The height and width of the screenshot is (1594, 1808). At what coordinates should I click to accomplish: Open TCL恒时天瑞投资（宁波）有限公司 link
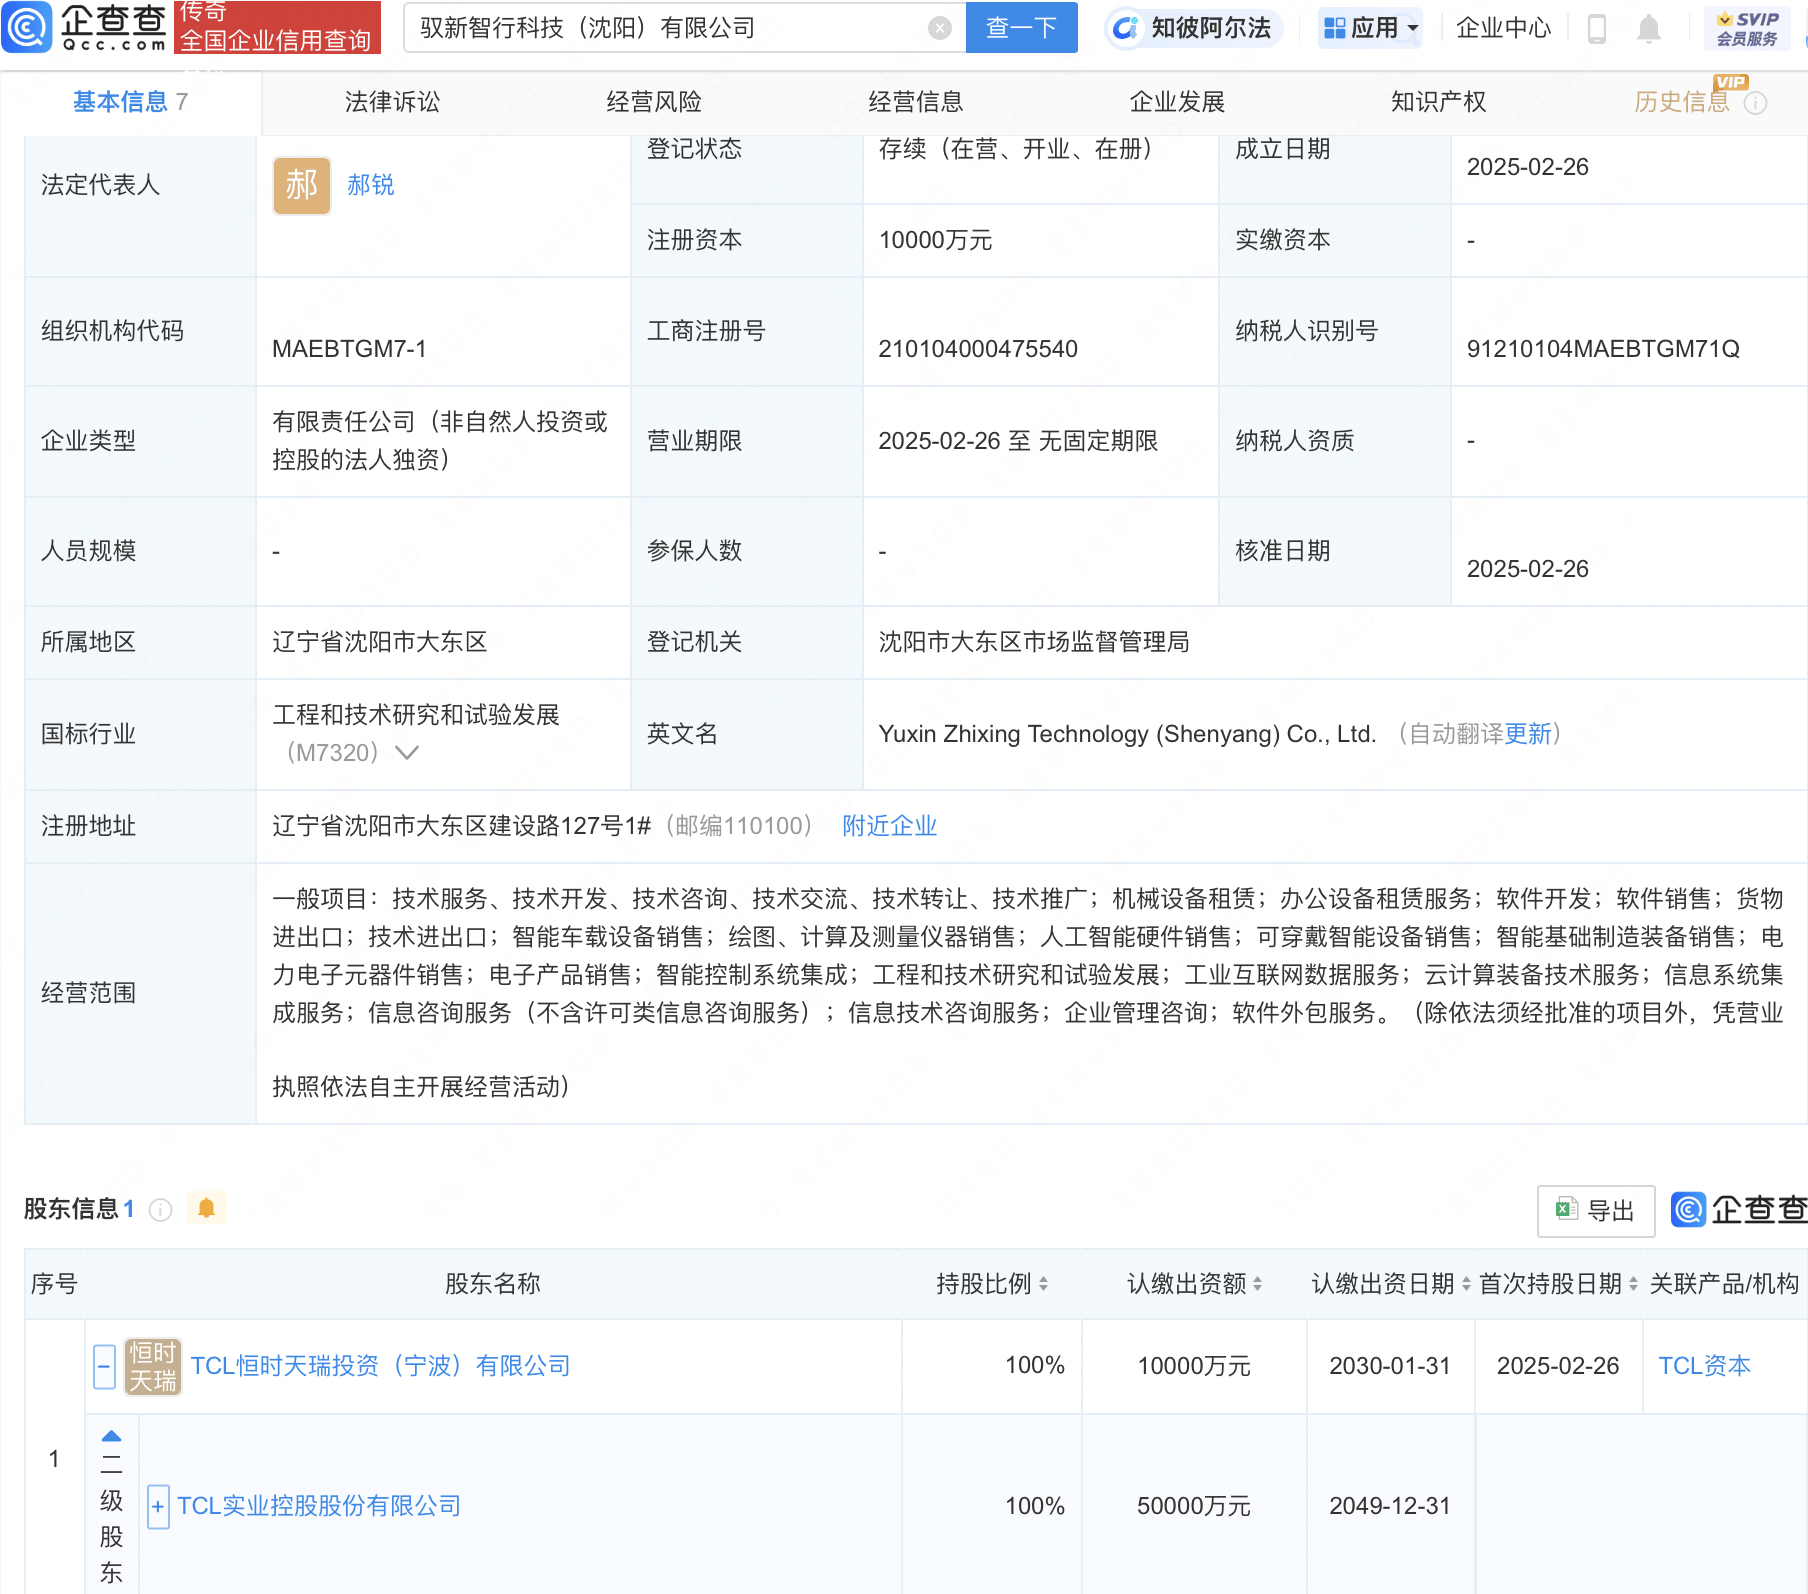[x=380, y=1366]
